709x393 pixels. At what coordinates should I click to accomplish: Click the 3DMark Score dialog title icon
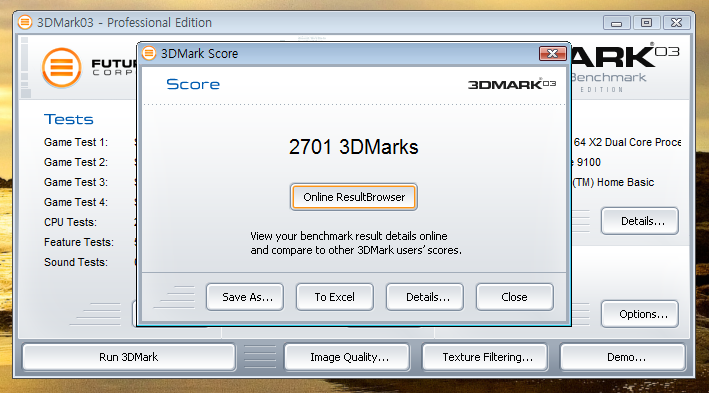pyautogui.click(x=149, y=53)
